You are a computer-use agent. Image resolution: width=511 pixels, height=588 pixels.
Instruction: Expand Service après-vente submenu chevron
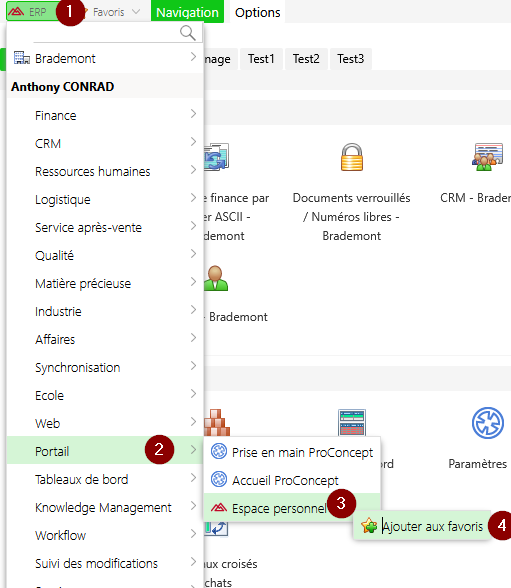pos(193,226)
